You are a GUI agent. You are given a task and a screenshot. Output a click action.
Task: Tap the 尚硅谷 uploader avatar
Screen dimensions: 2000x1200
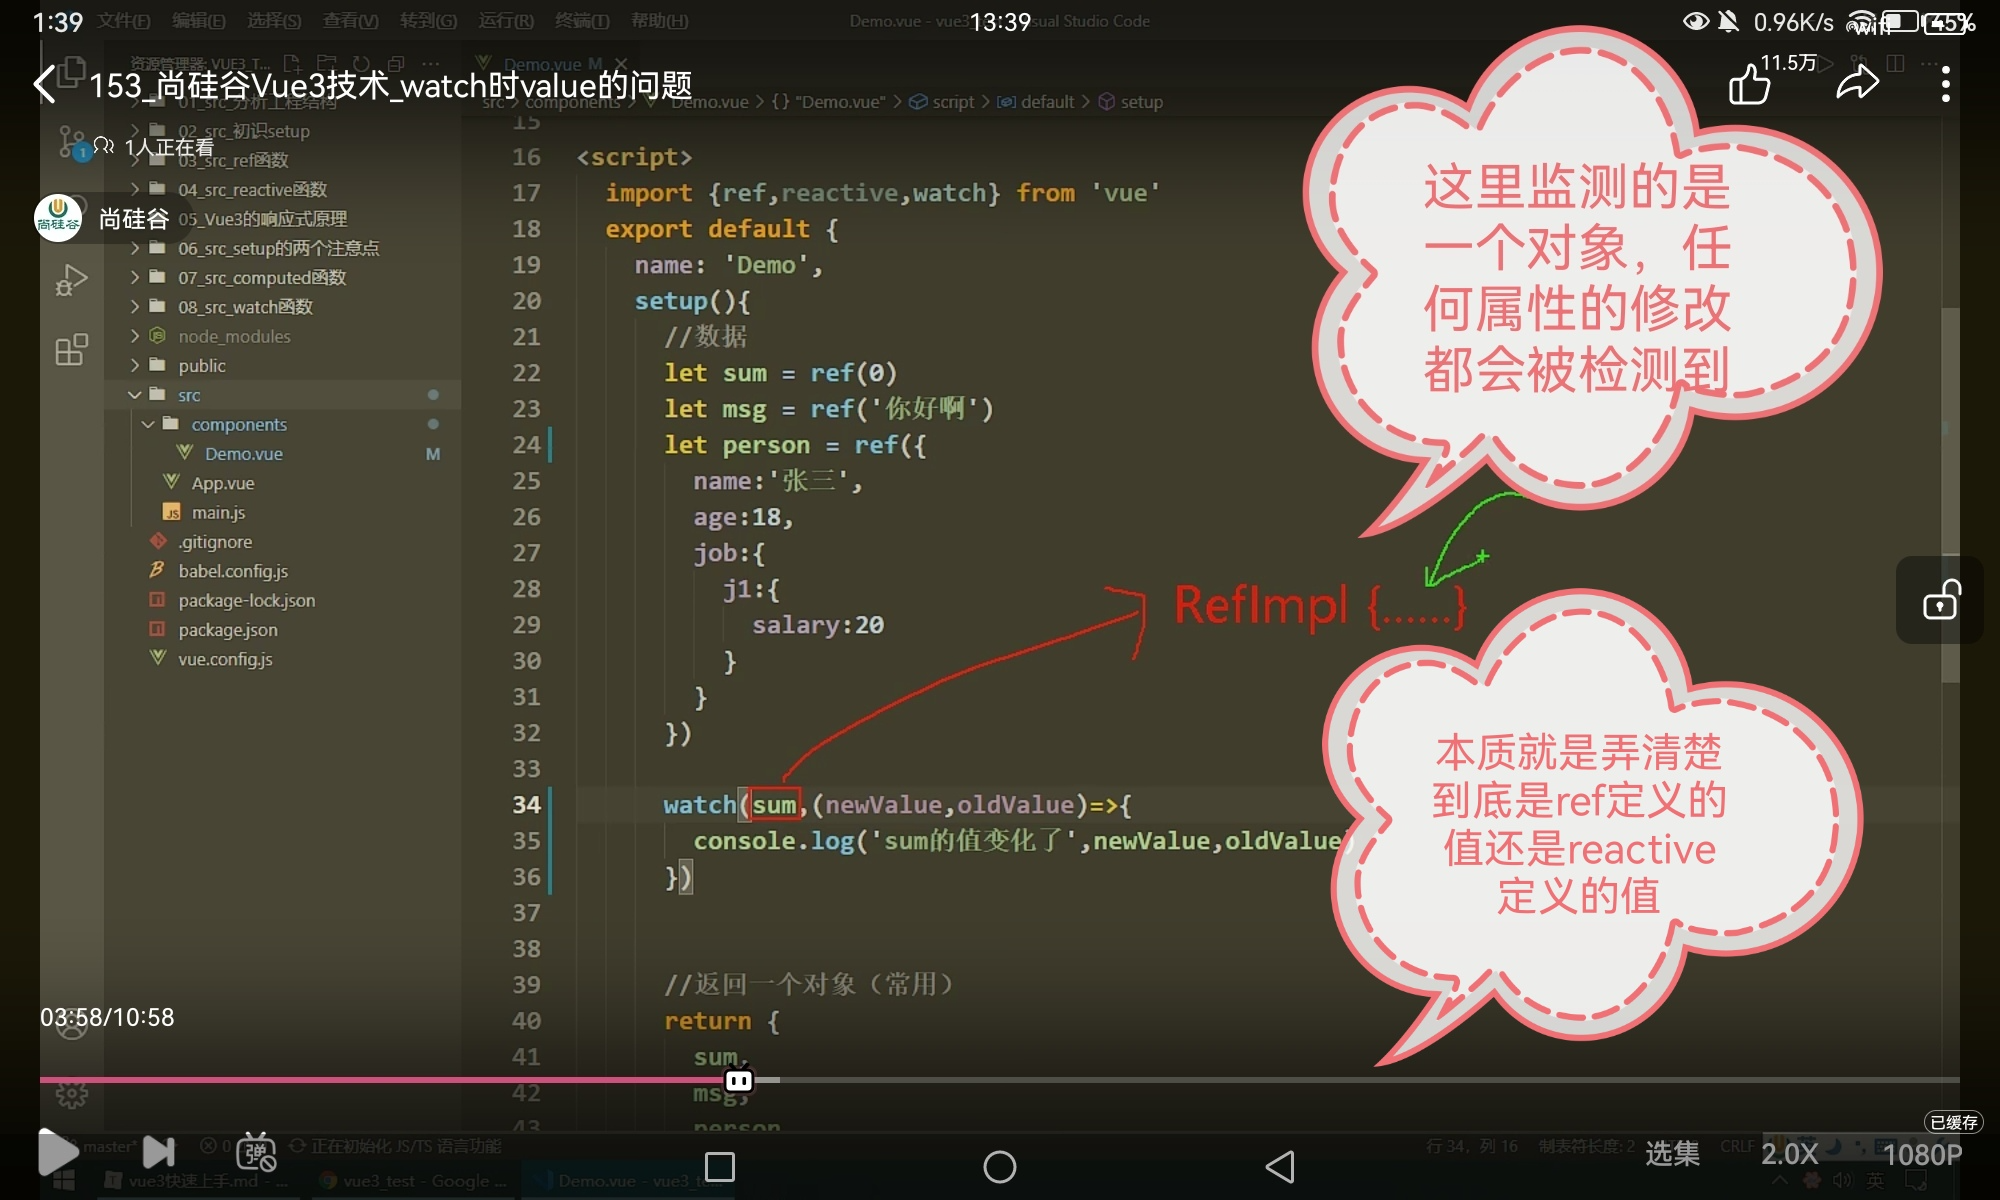click(x=58, y=218)
